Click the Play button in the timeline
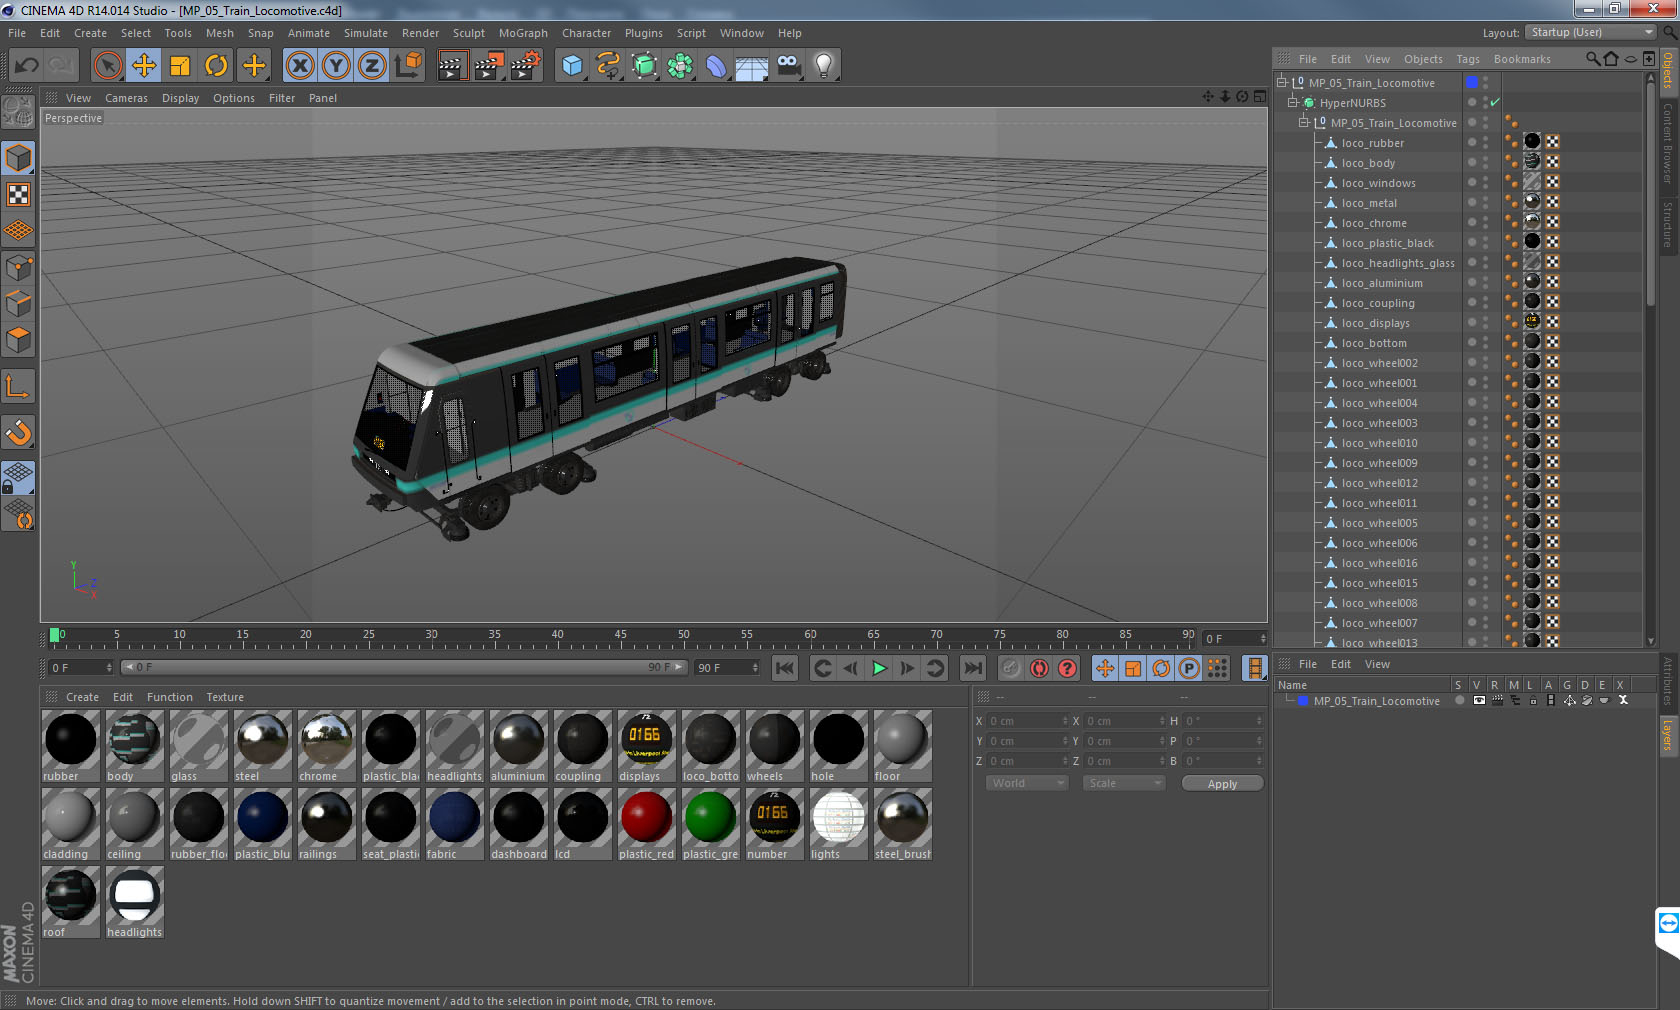This screenshot has width=1680, height=1010. (x=878, y=668)
